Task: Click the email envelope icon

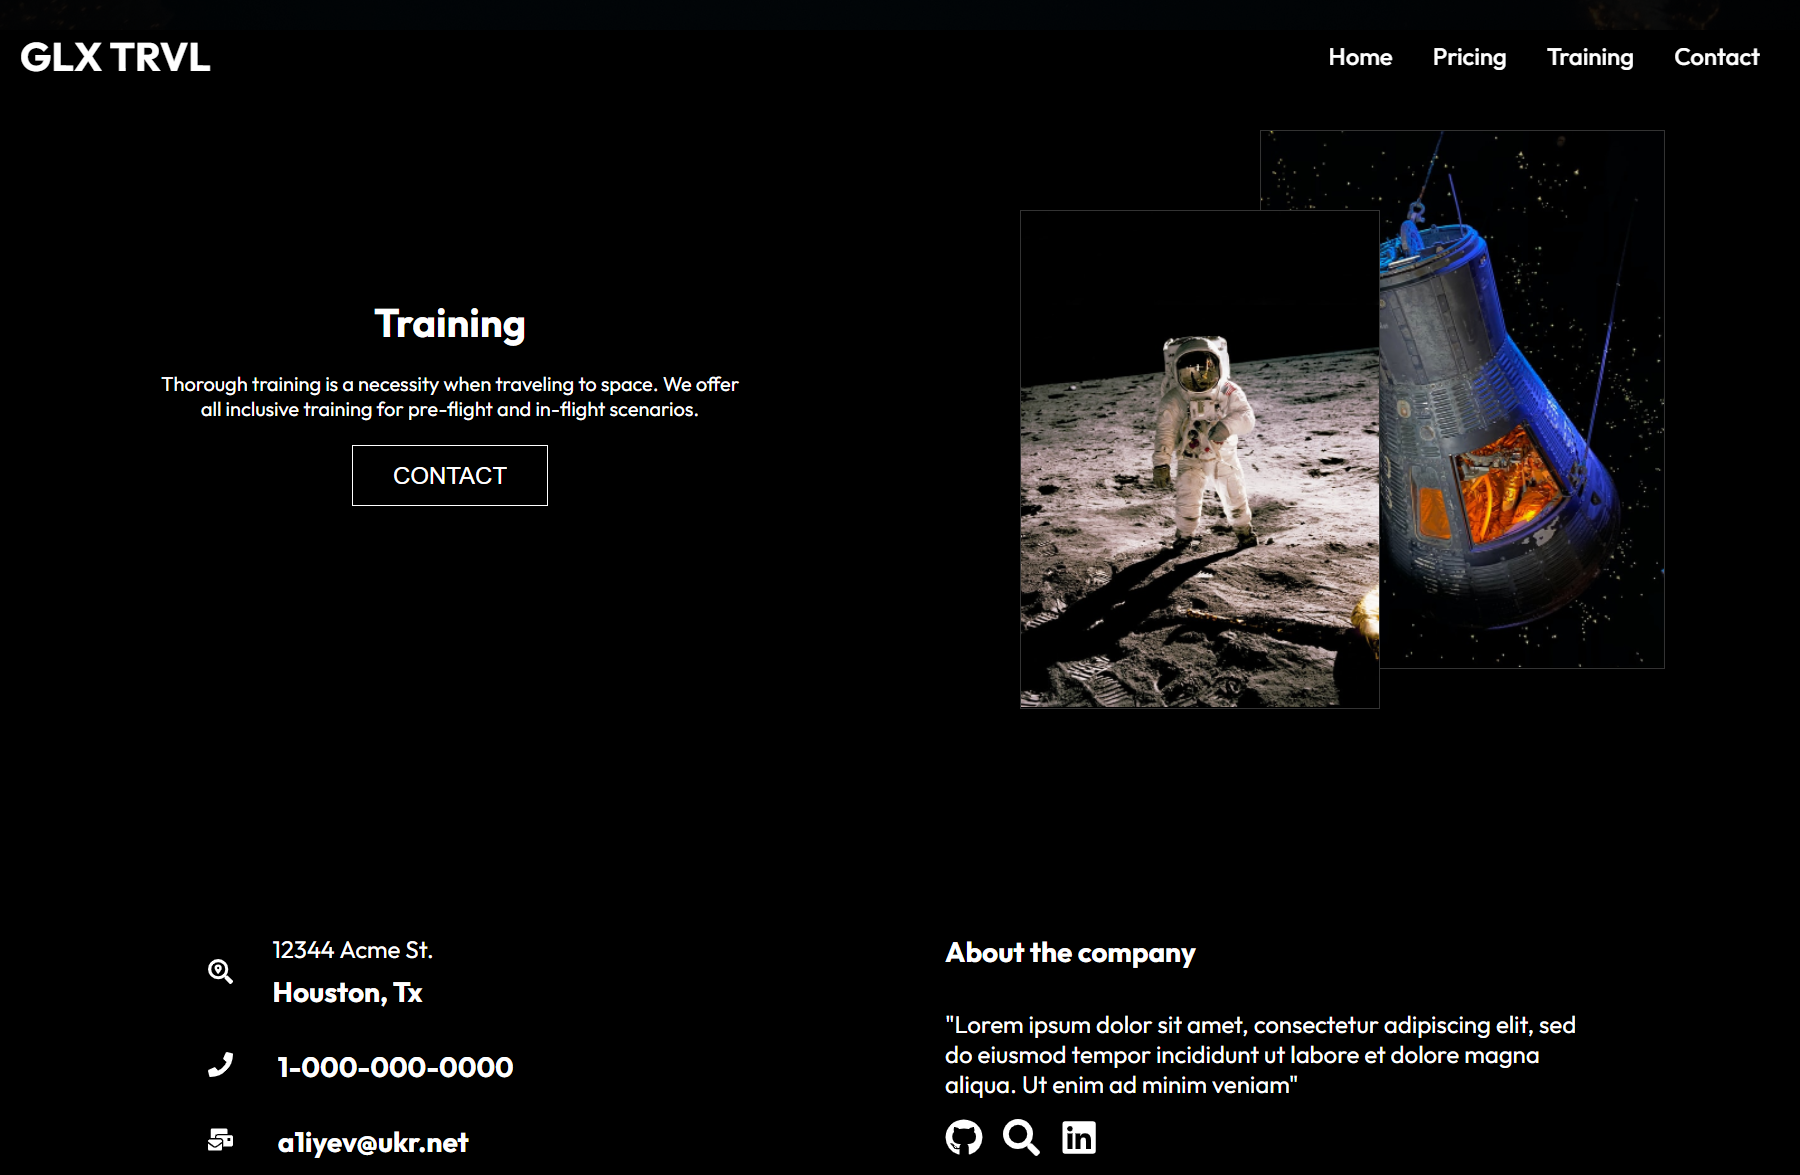Action: click(x=220, y=1140)
